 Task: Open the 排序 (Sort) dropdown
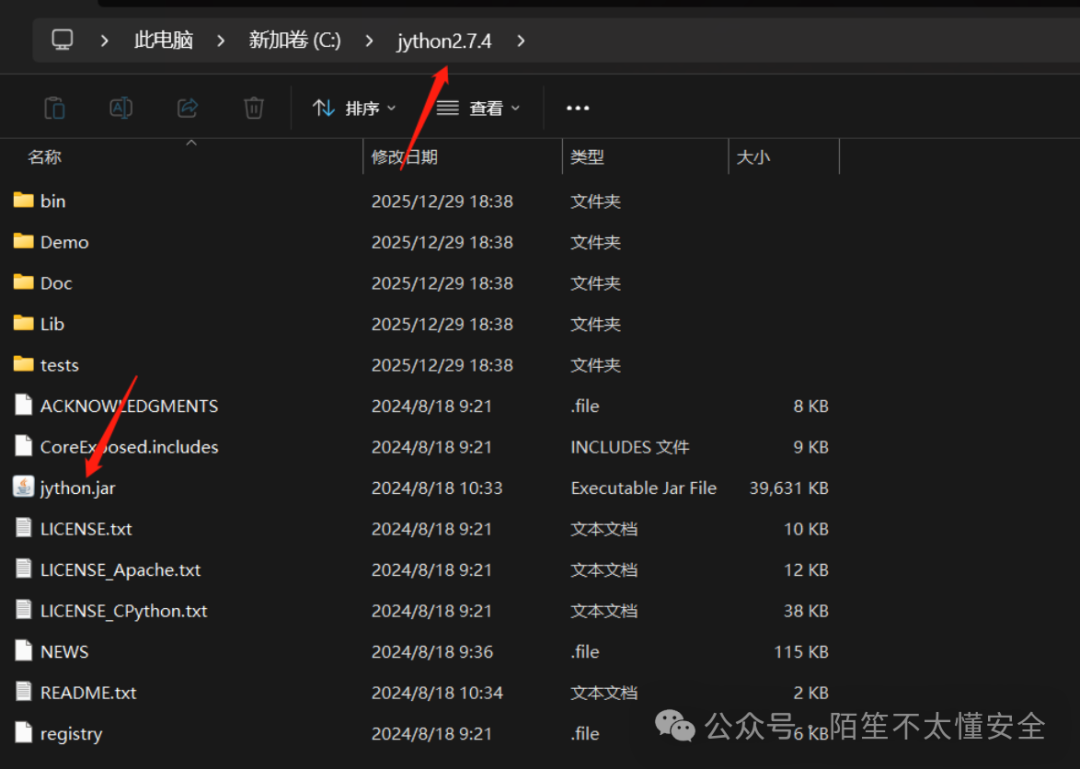[x=355, y=107]
